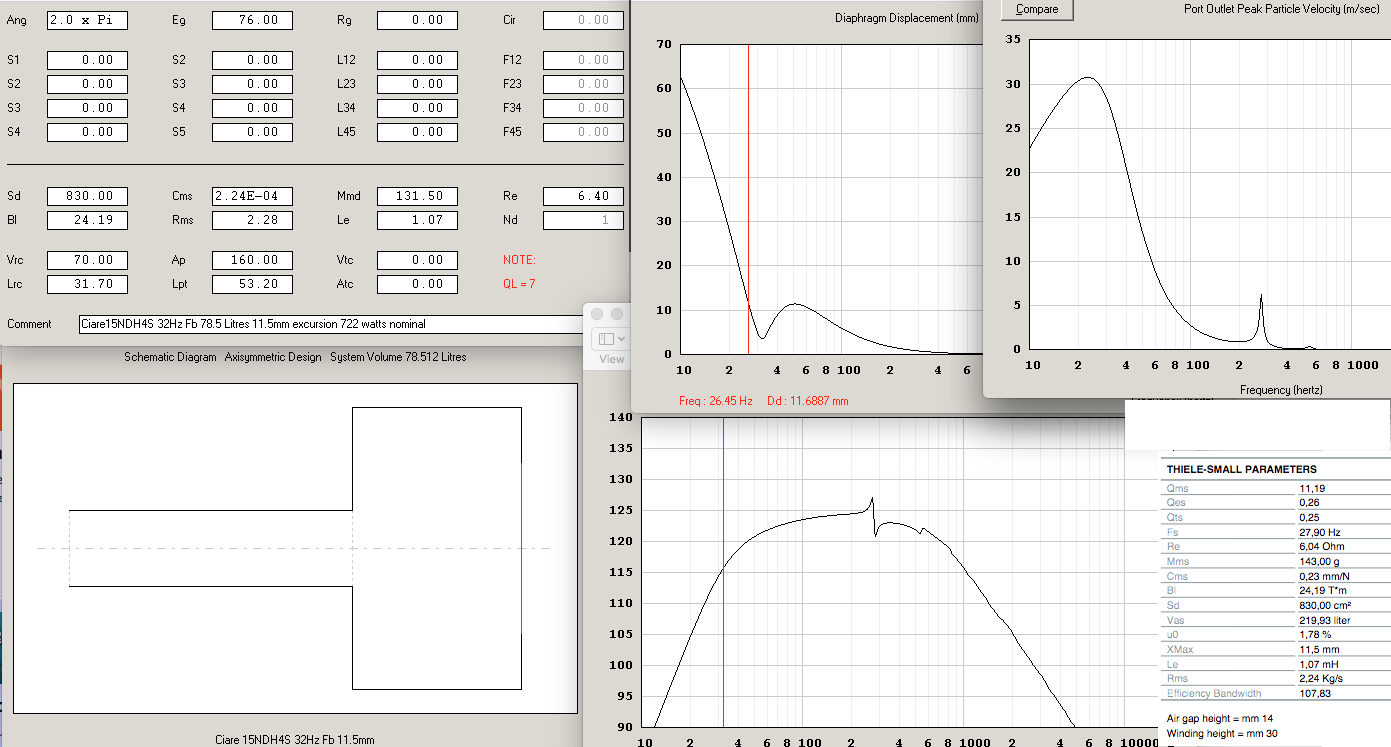This screenshot has width=1391, height=747.
Task: Select the Qms value 11,19
Action: (1312, 488)
